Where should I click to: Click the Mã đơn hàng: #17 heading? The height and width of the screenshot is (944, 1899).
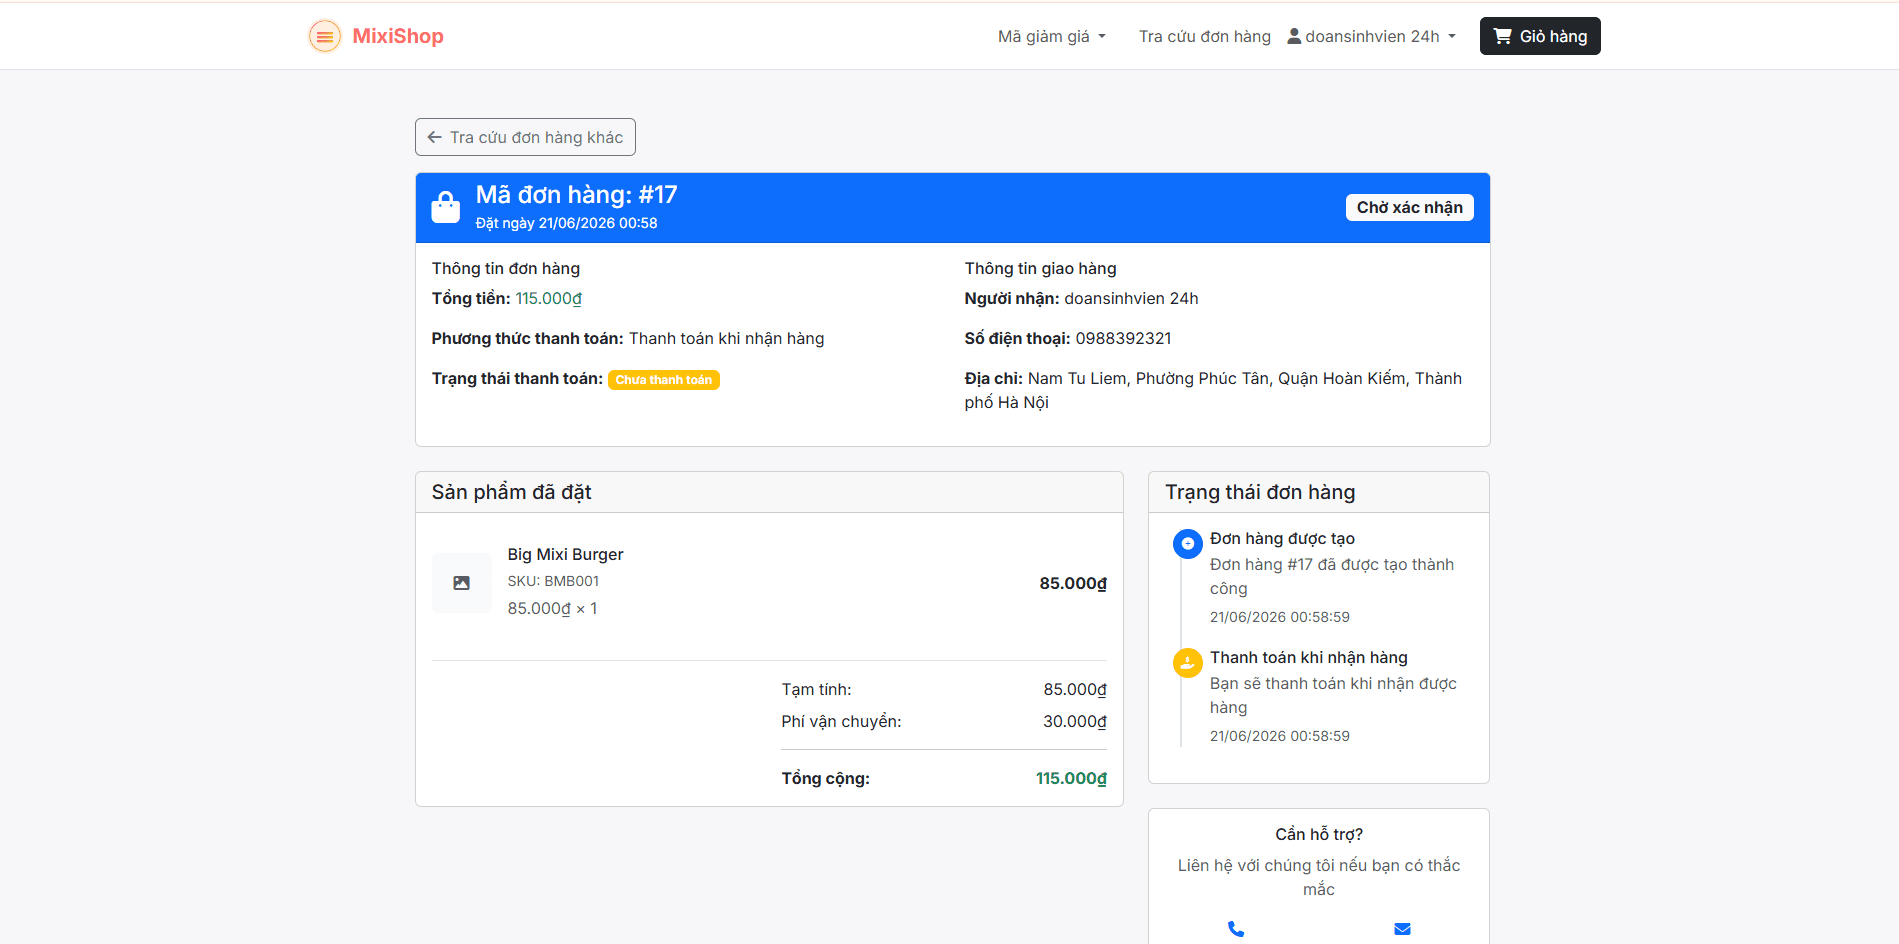click(576, 194)
